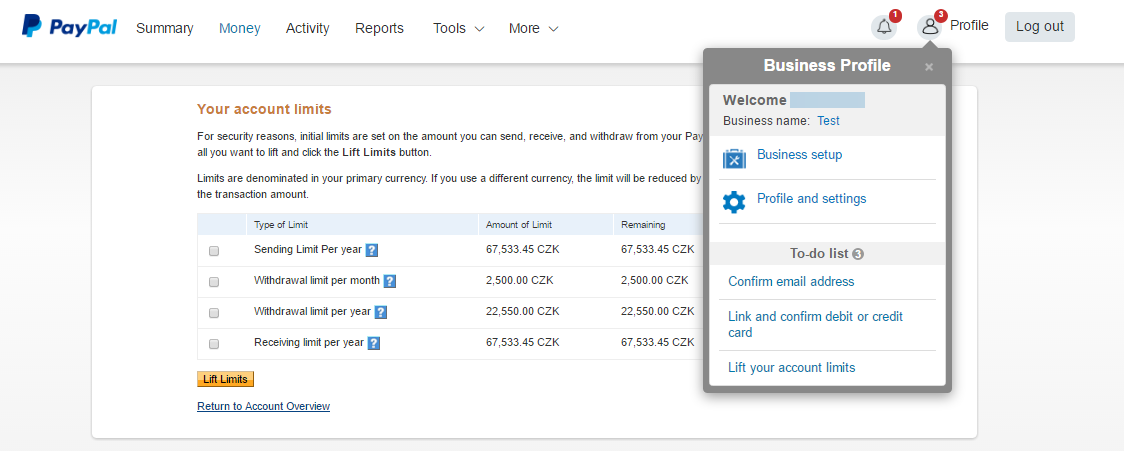Click the 22,550.00 CZK amount of limit cell
The height and width of the screenshot is (451, 1124).
[523, 311]
